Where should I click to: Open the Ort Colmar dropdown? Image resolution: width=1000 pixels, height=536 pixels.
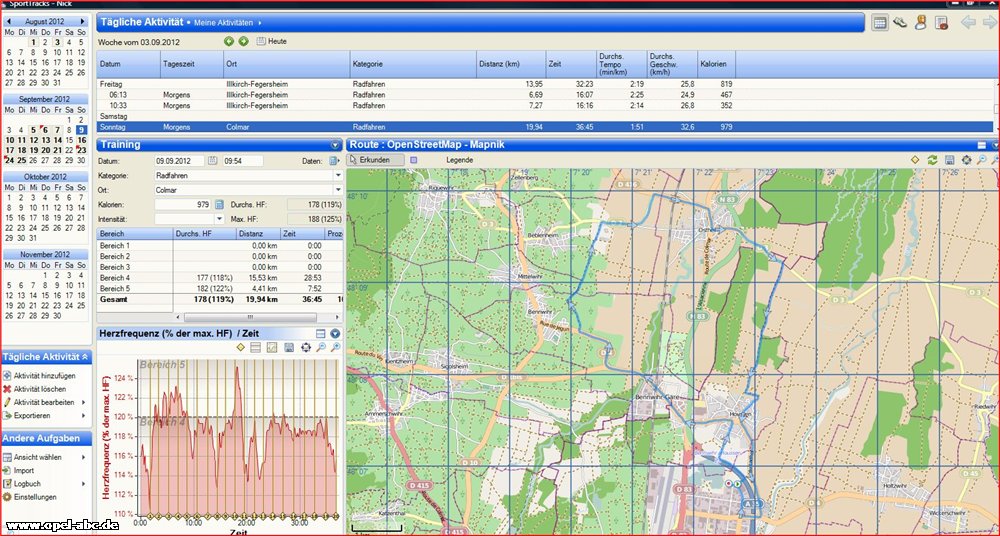click(x=338, y=190)
